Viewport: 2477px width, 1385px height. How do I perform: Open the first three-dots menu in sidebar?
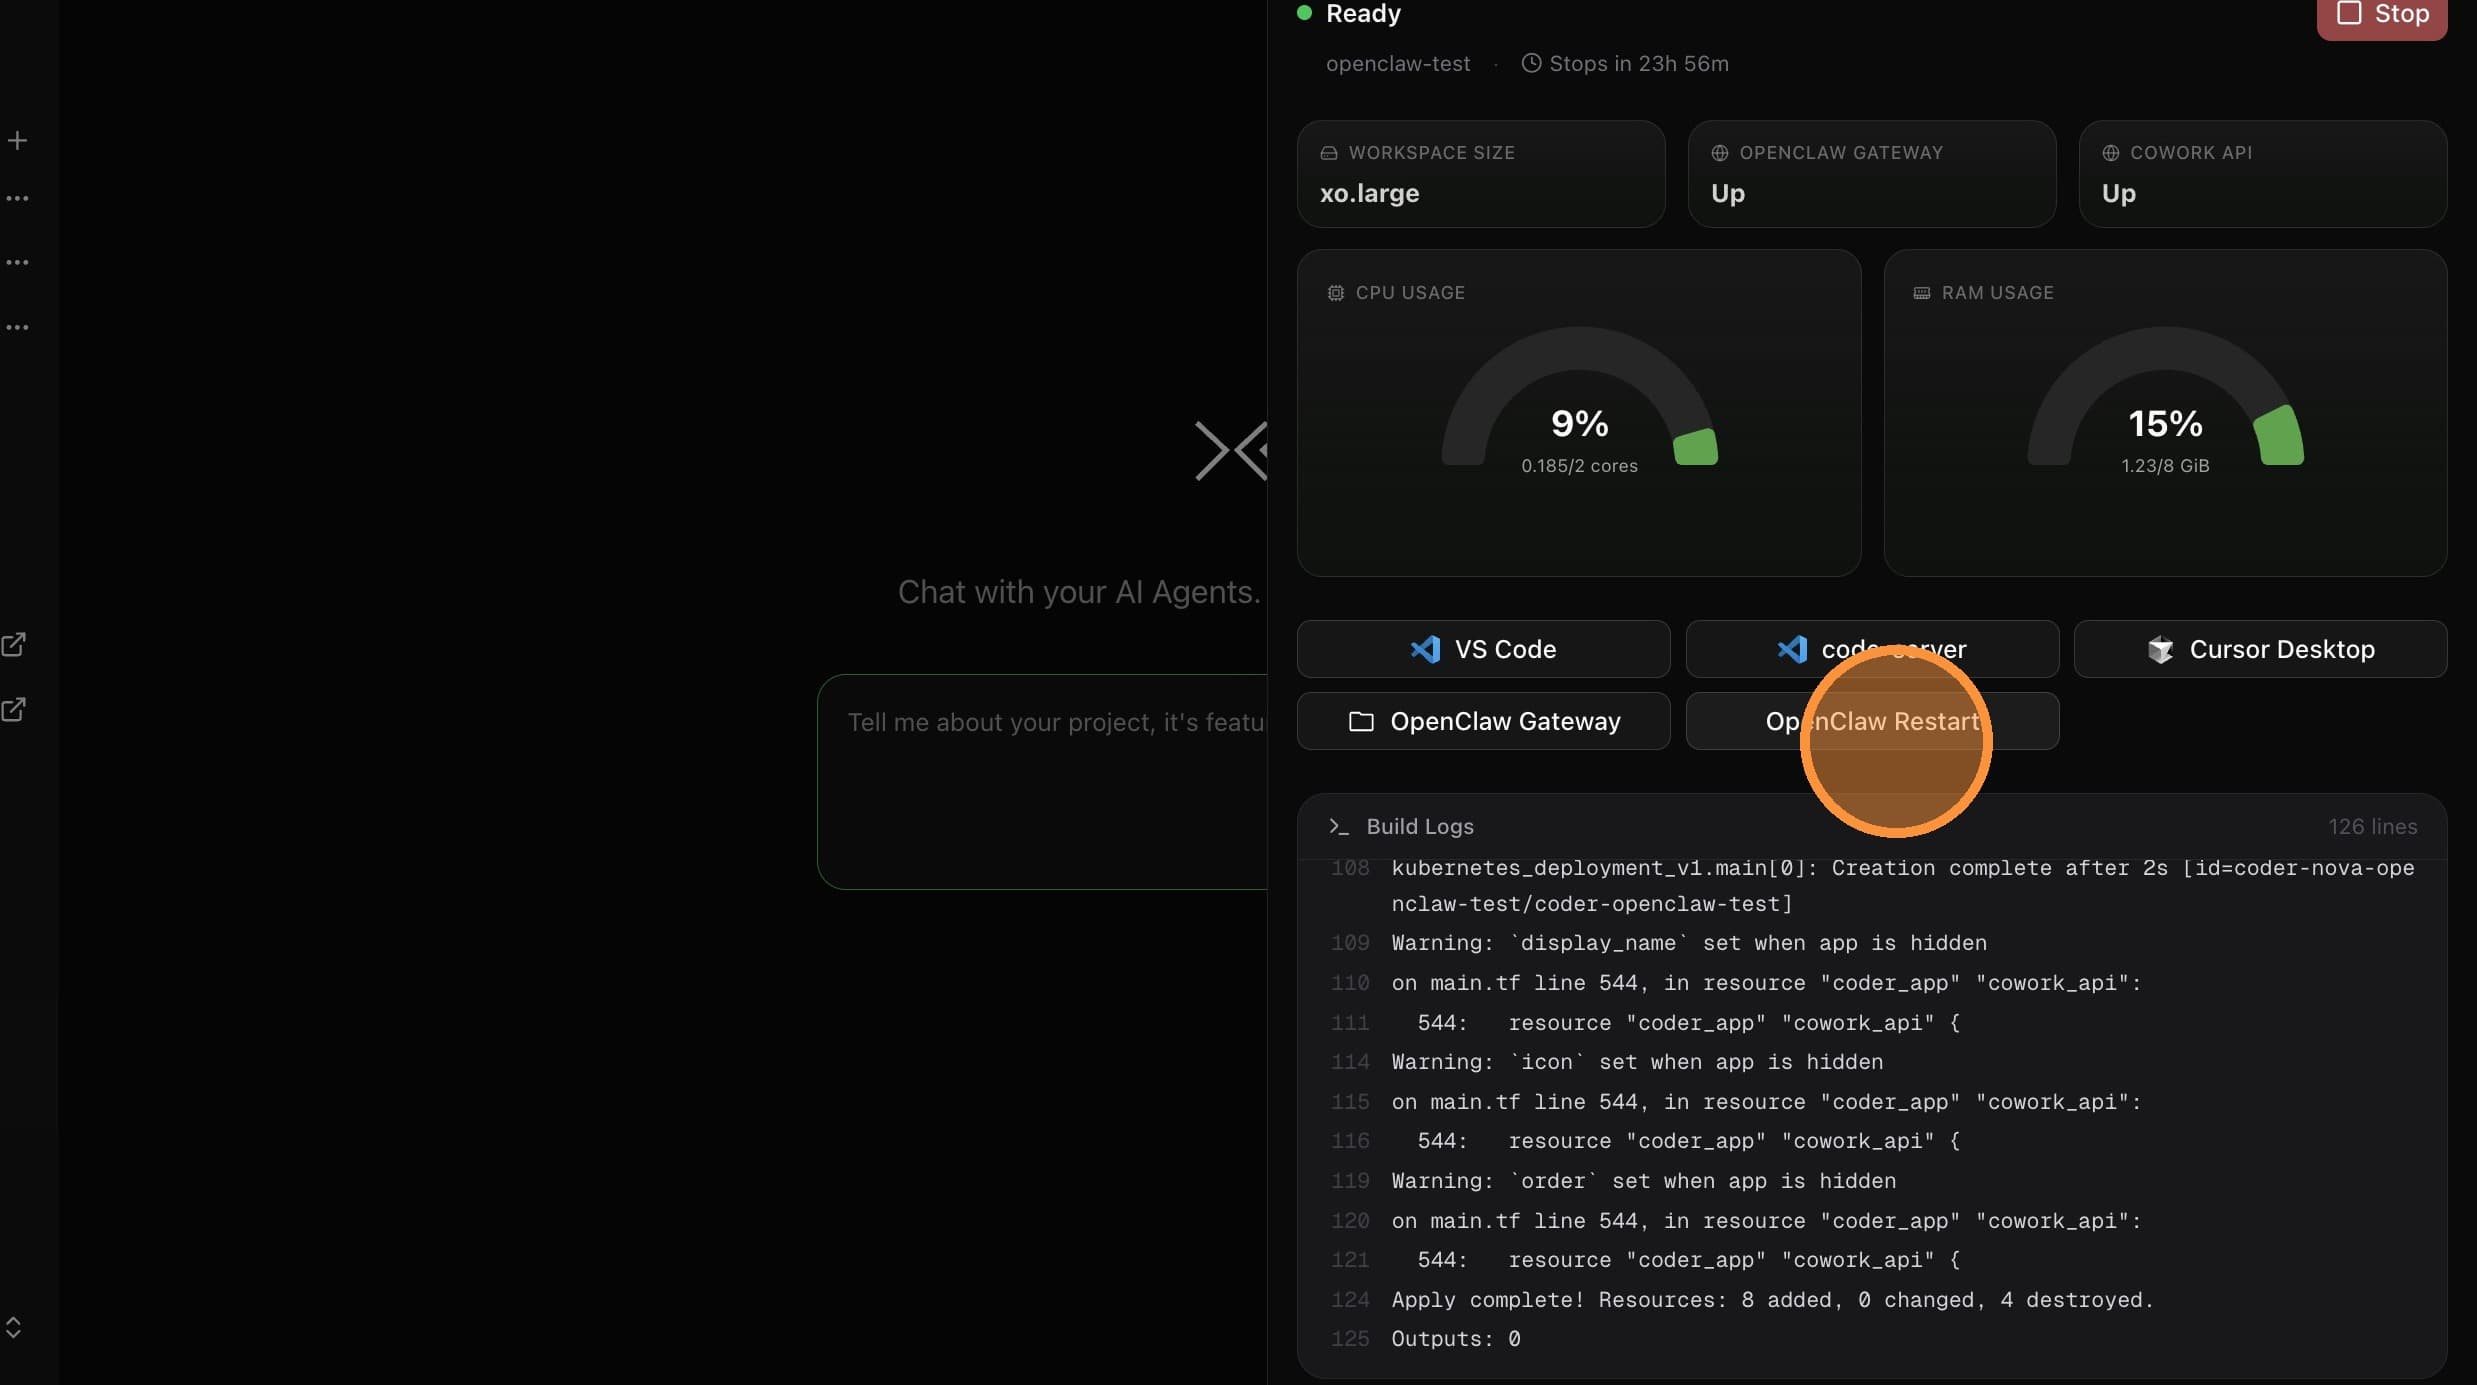point(17,198)
